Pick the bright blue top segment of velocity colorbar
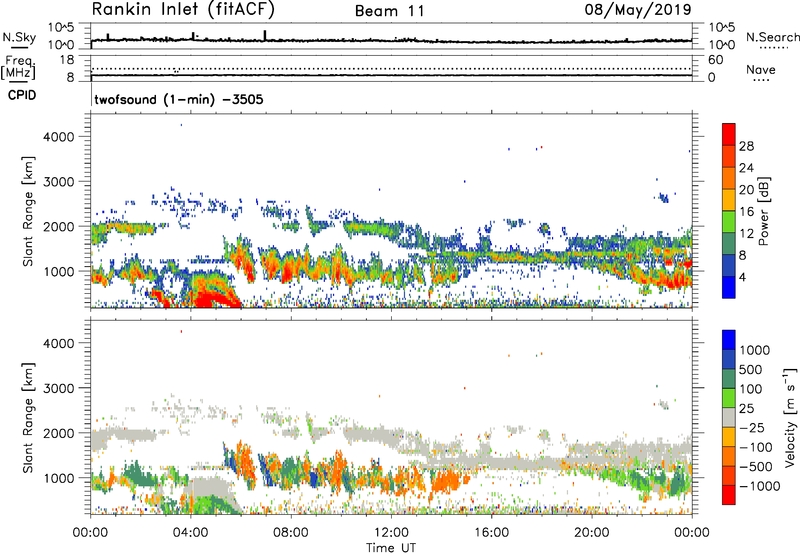This screenshot has width=800, height=554. click(x=729, y=340)
